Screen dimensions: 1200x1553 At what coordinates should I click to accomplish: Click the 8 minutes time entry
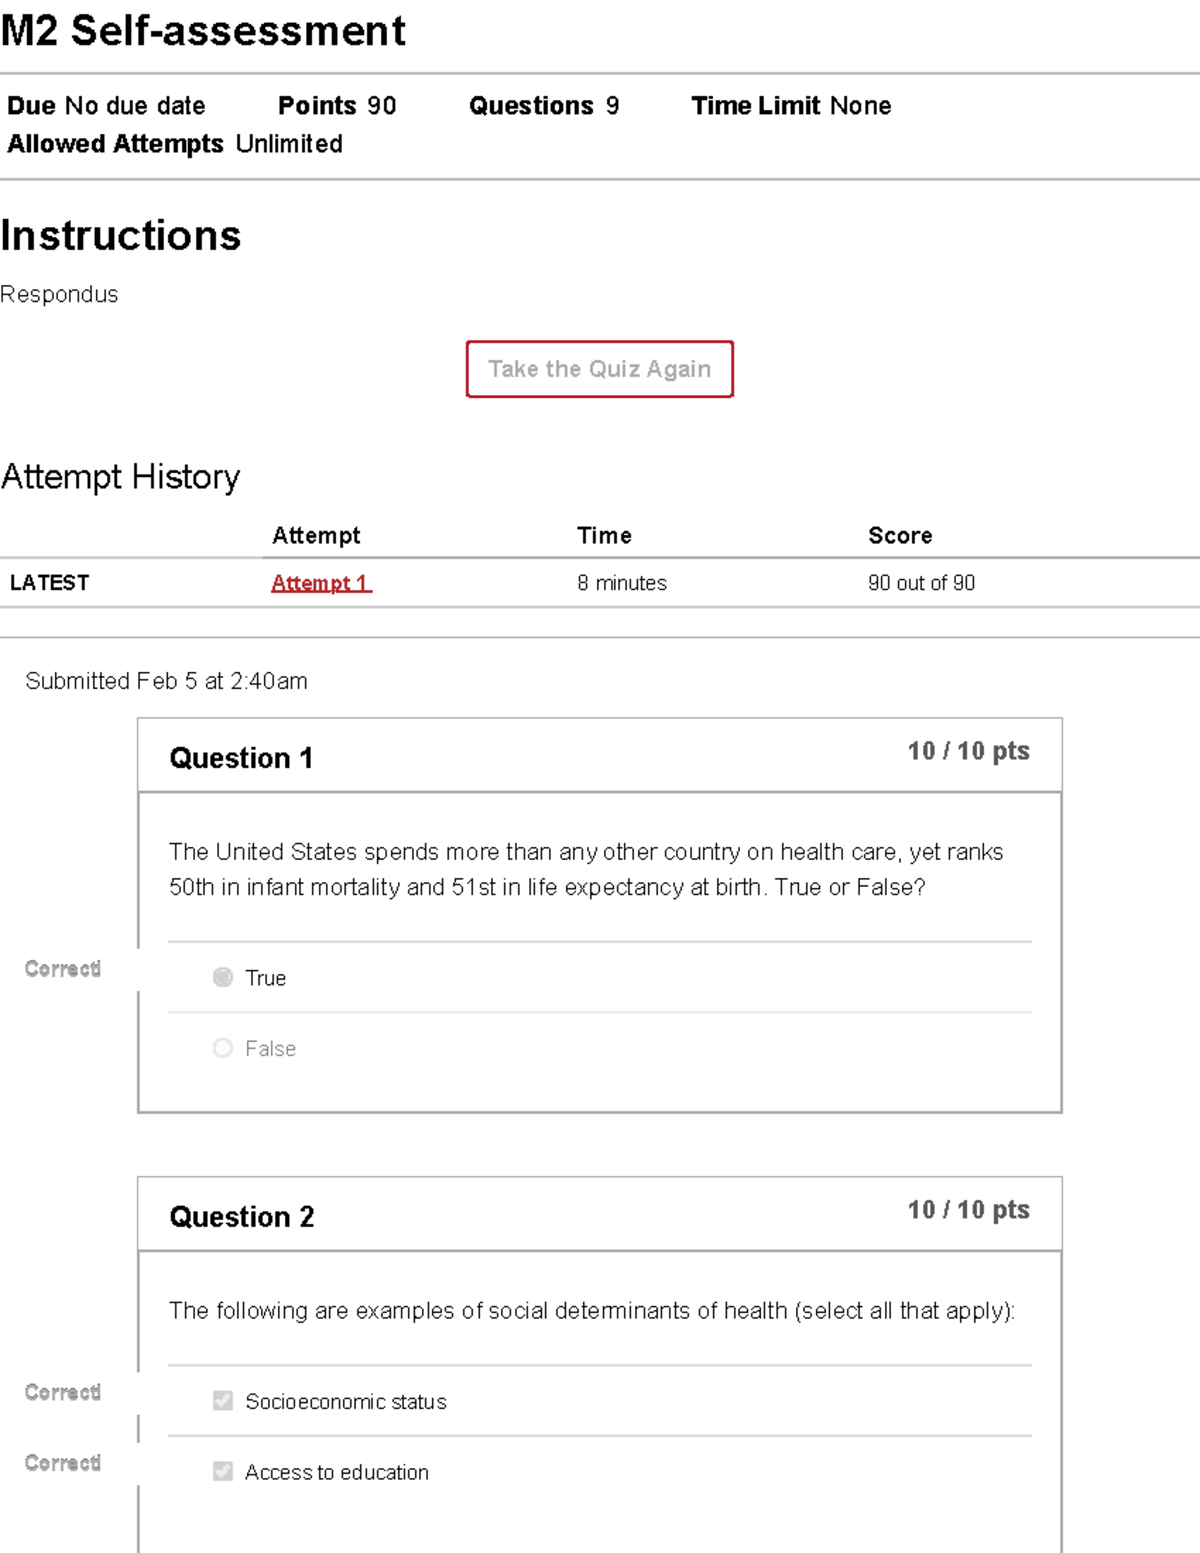click(621, 583)
